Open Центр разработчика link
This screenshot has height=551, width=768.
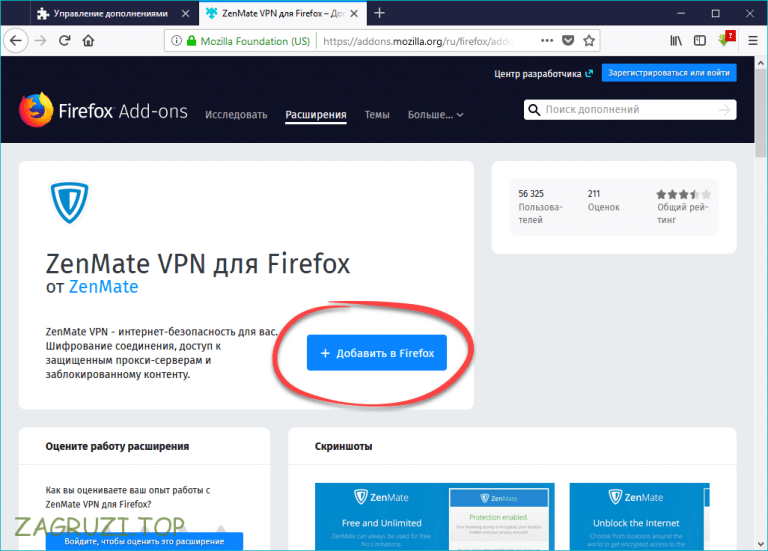pyautogui.click(x=543, y=73)
